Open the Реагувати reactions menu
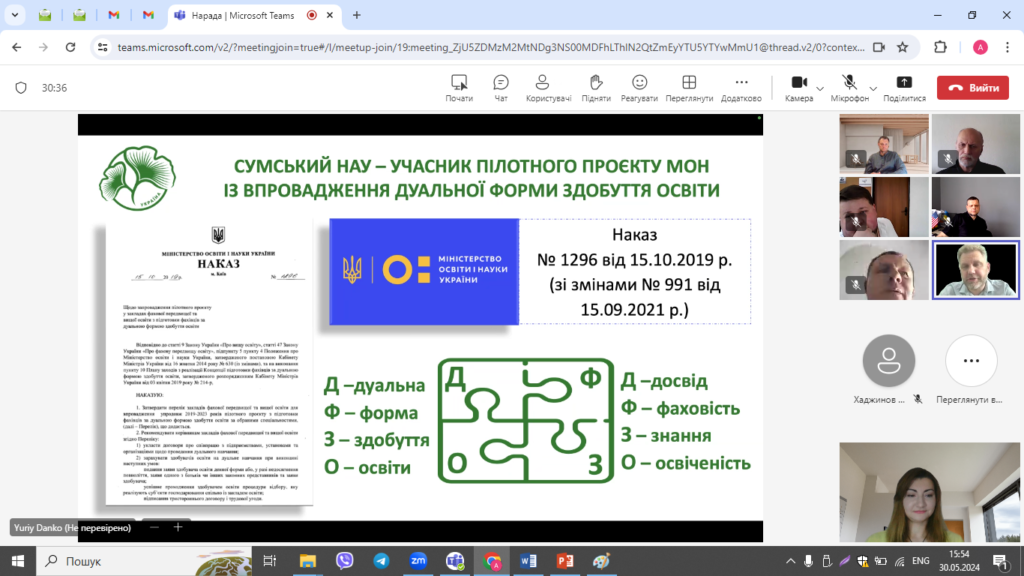Image resolution: width=1024 pixels, height=576 pixels. point(639,87)
